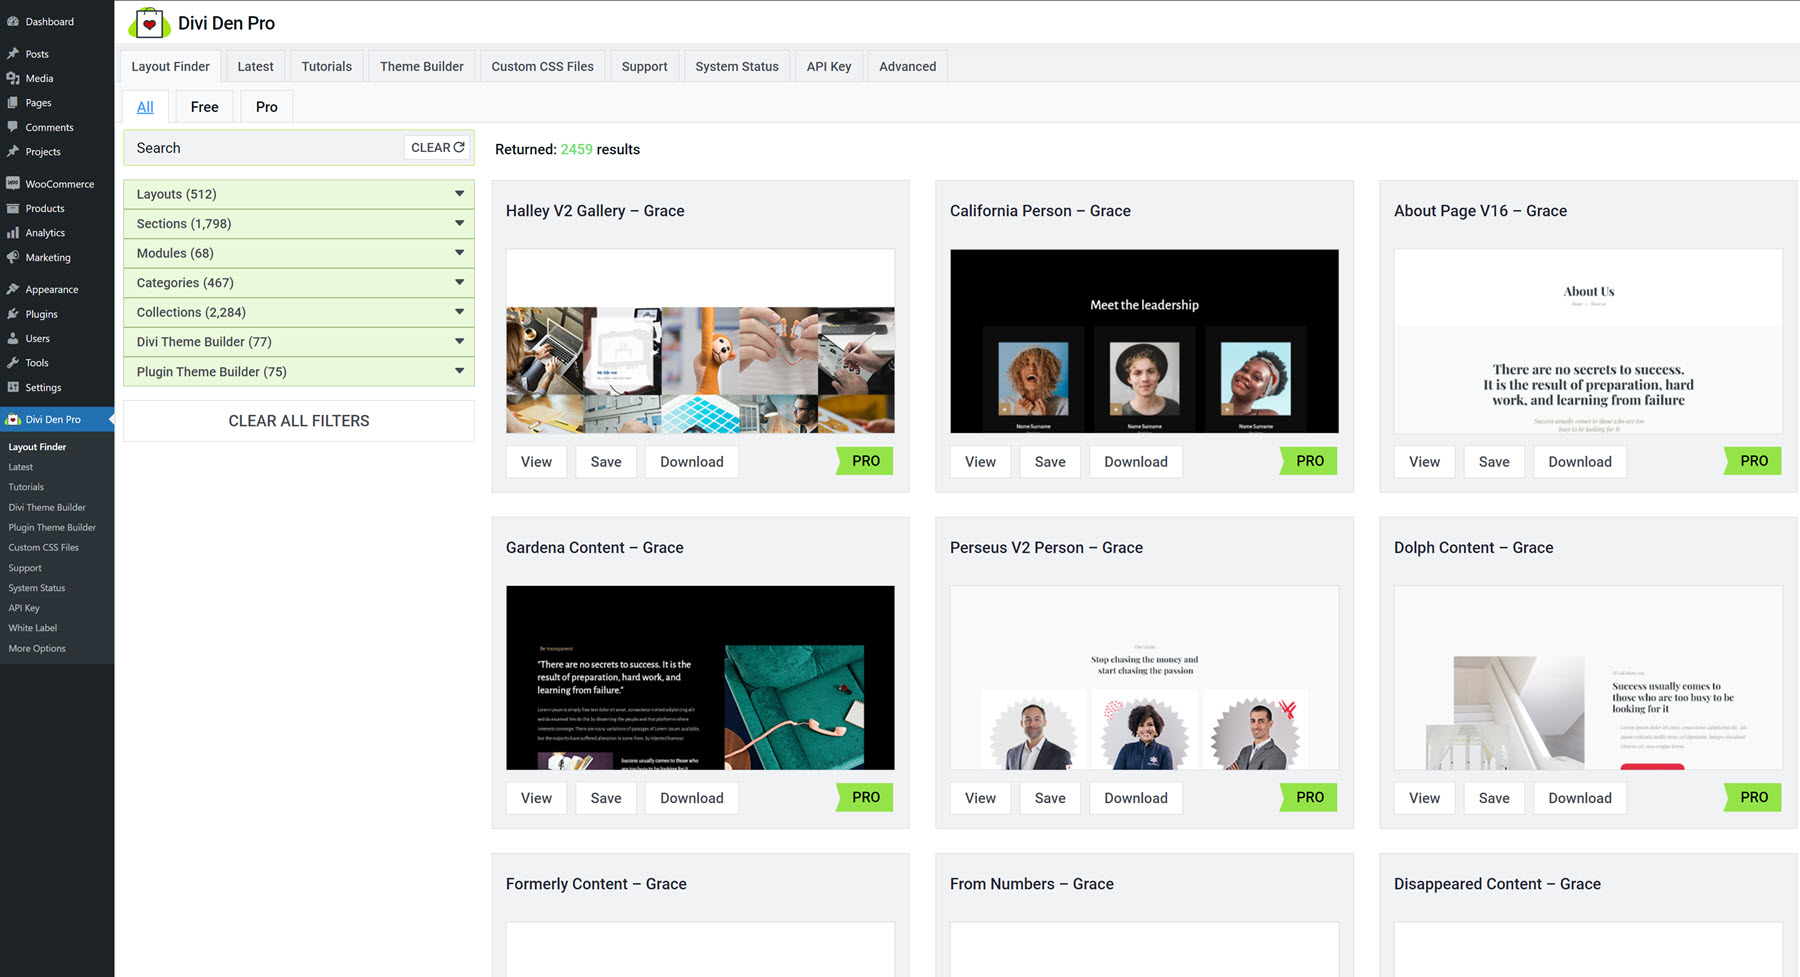View the Gardena Content layout
This screenshot has height=977, width=1800.
pos(536,798)
